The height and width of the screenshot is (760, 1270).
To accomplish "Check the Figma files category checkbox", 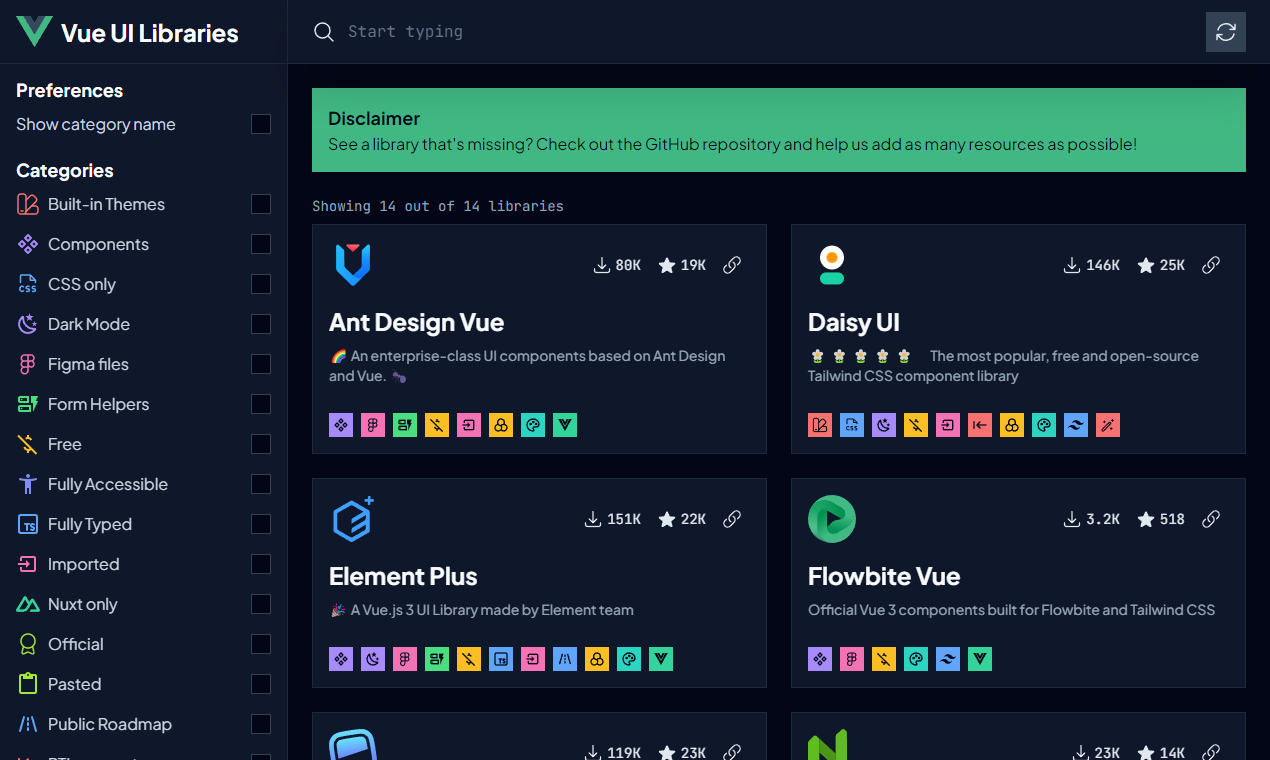I will click(x=261, y=364).
